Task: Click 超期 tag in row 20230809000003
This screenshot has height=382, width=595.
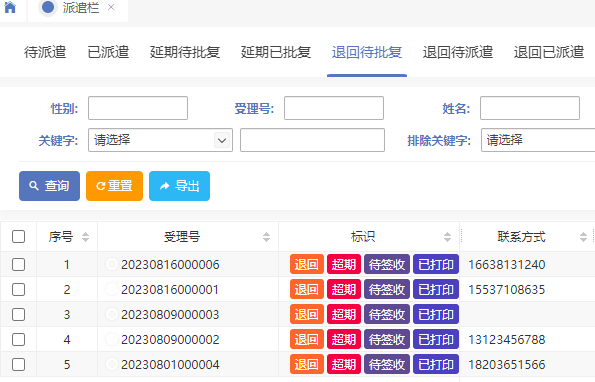Action: tap(344, 314)
